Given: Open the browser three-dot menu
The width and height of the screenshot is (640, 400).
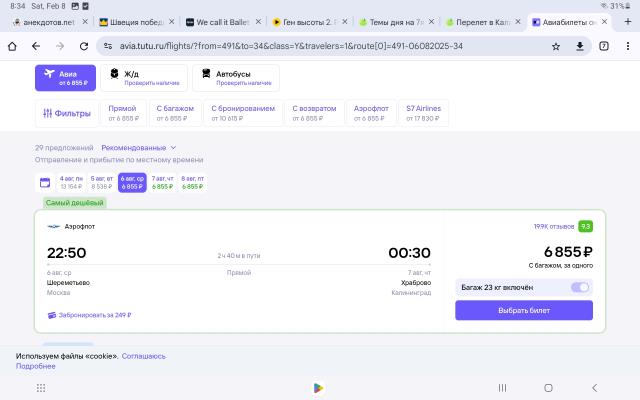Looking at the screenshot, I should (x=626, y=46).
